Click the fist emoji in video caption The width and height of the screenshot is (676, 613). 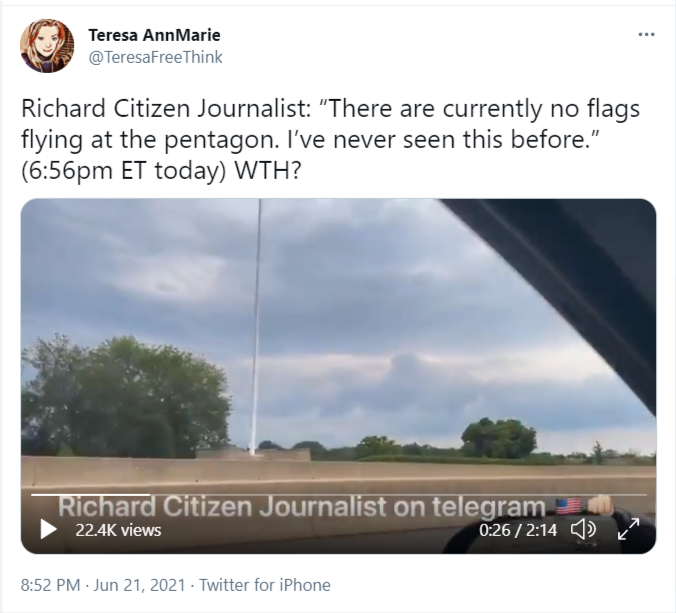(600, 505)
